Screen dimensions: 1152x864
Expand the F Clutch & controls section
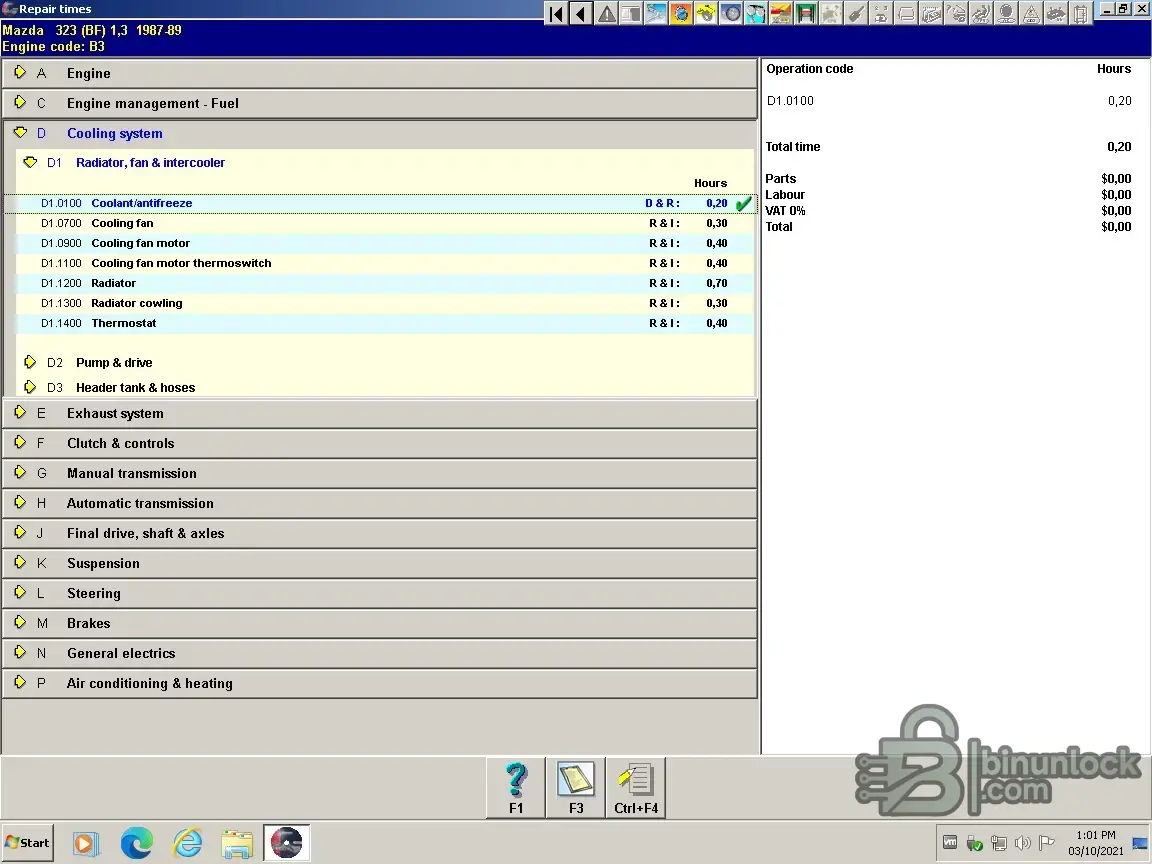[380, 444]
